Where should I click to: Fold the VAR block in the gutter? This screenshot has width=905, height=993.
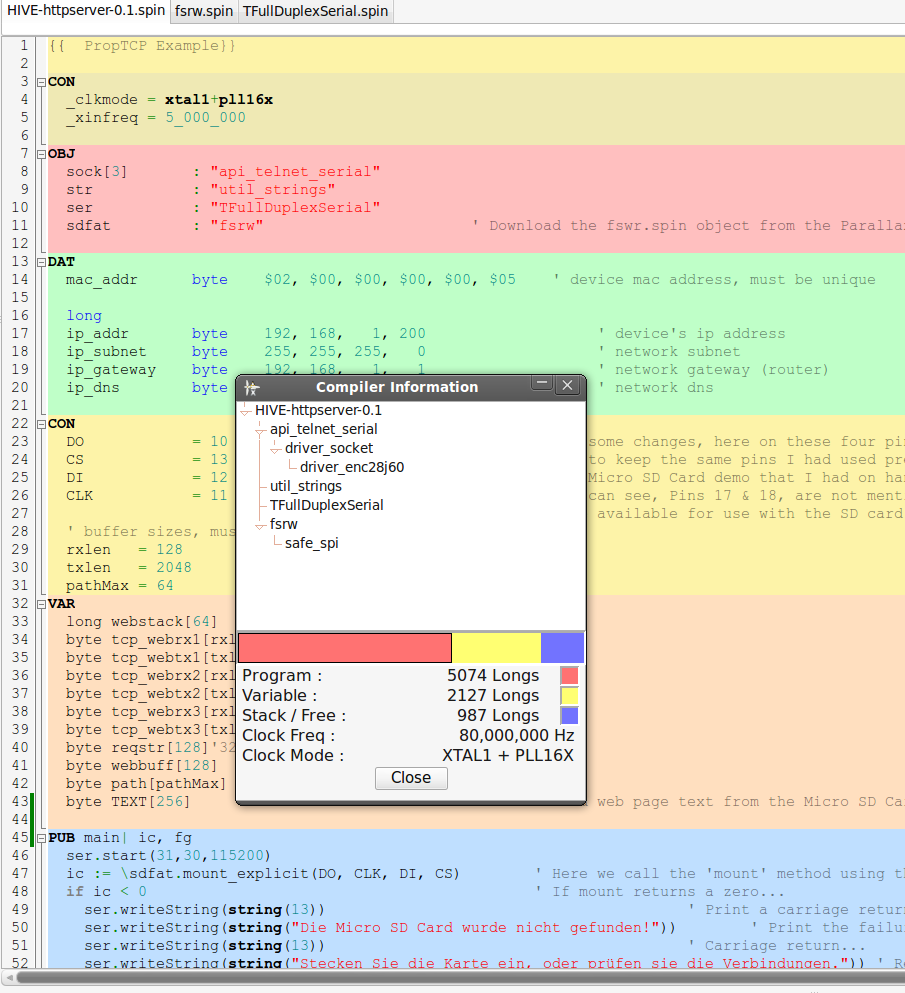[41, 604]
